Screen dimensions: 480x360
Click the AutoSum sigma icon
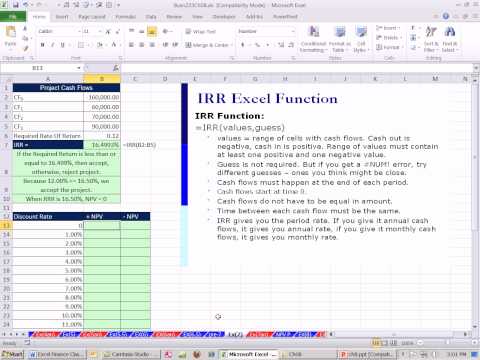(x=413, y=28)
